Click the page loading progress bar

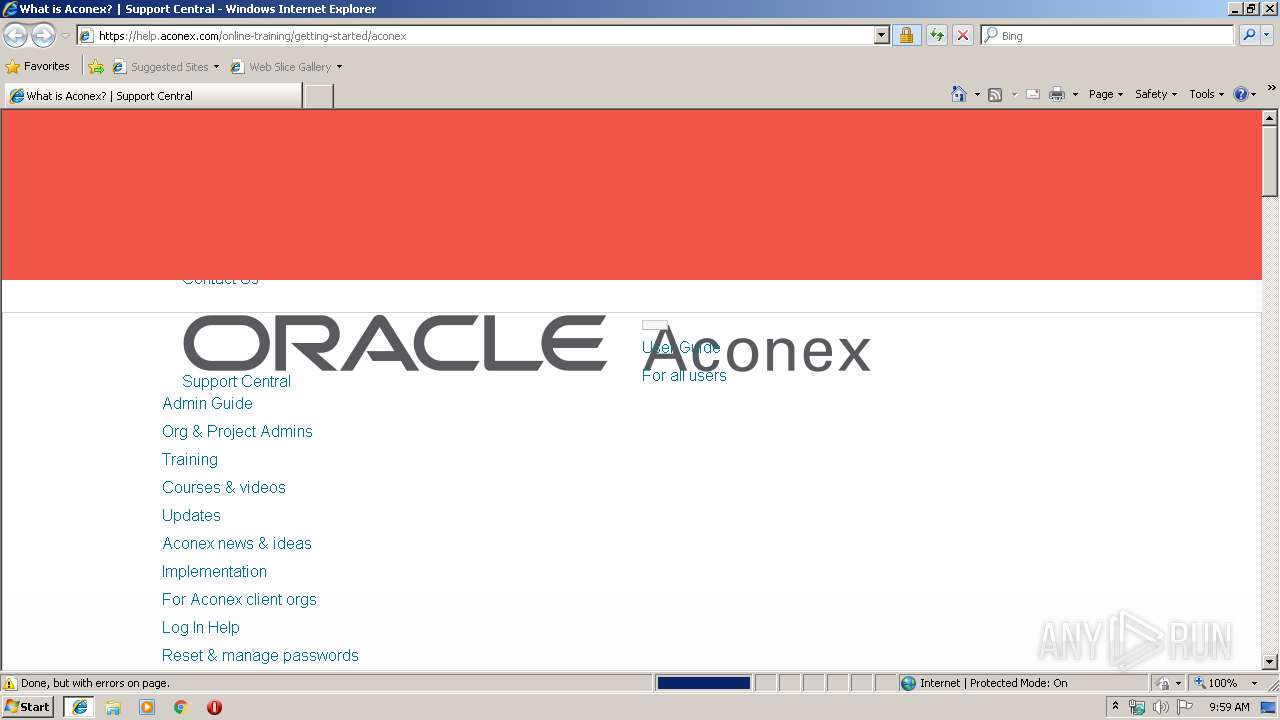coord(703,683)
